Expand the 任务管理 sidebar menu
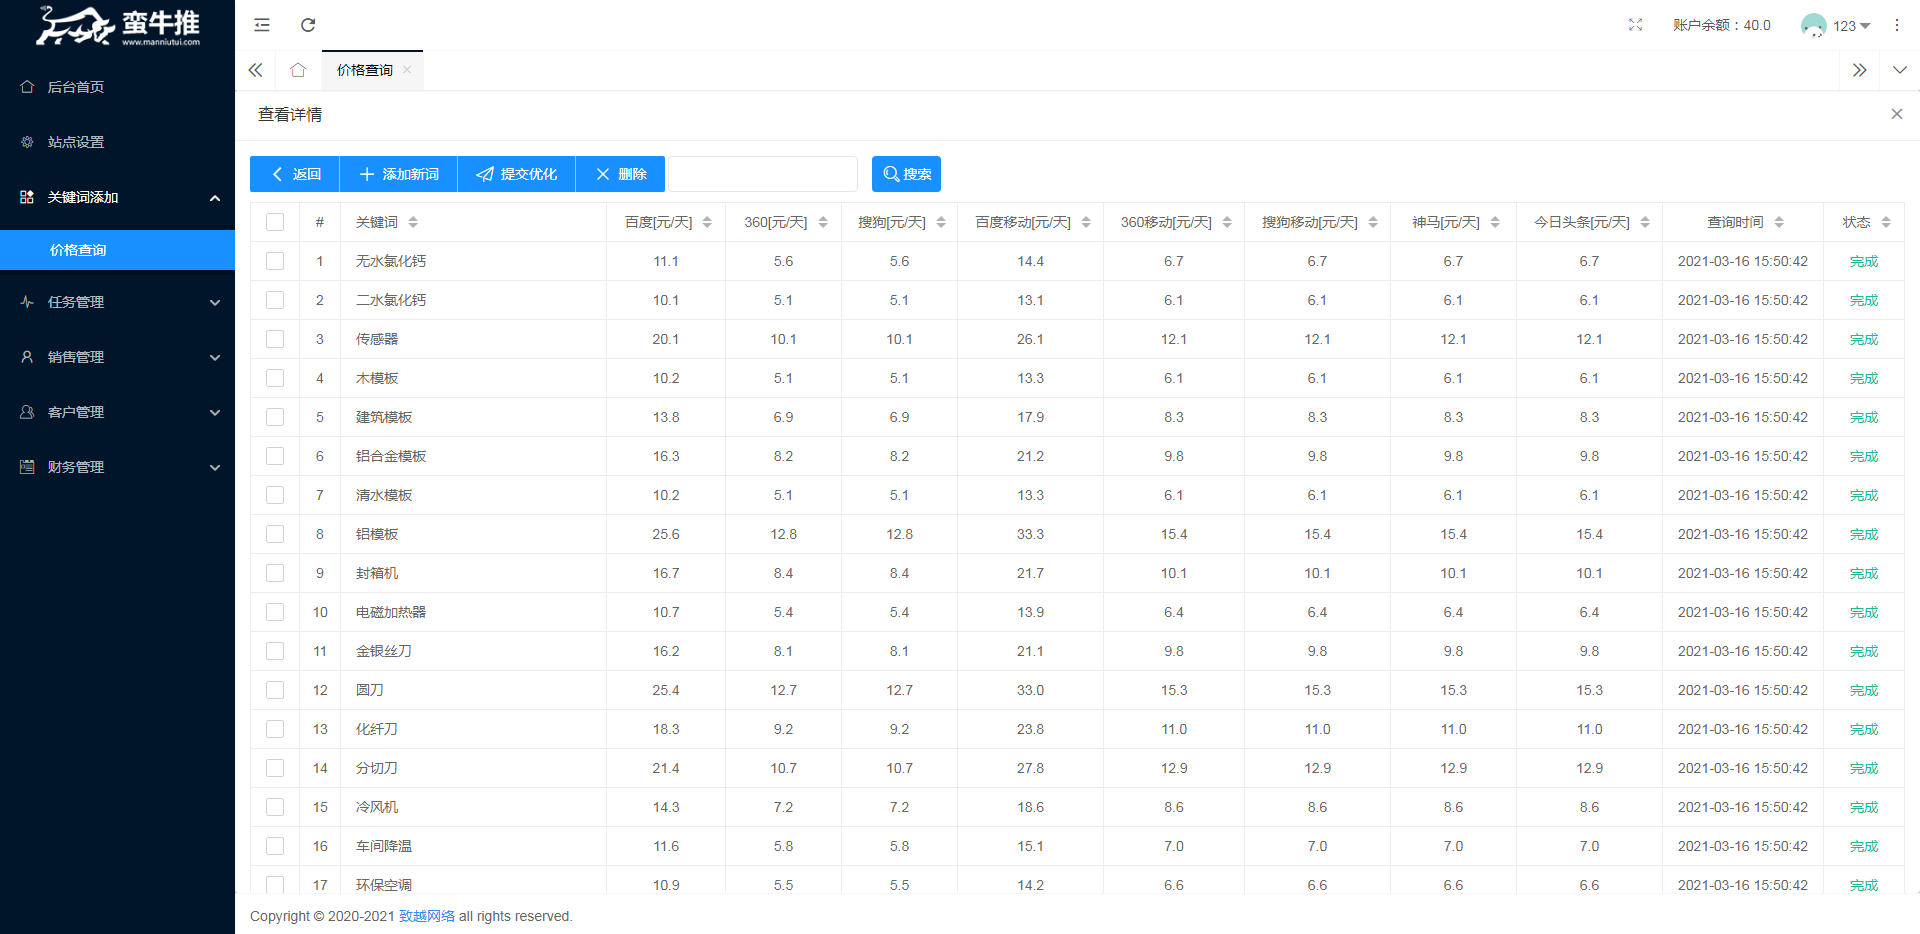 click(x=117, y=302)
